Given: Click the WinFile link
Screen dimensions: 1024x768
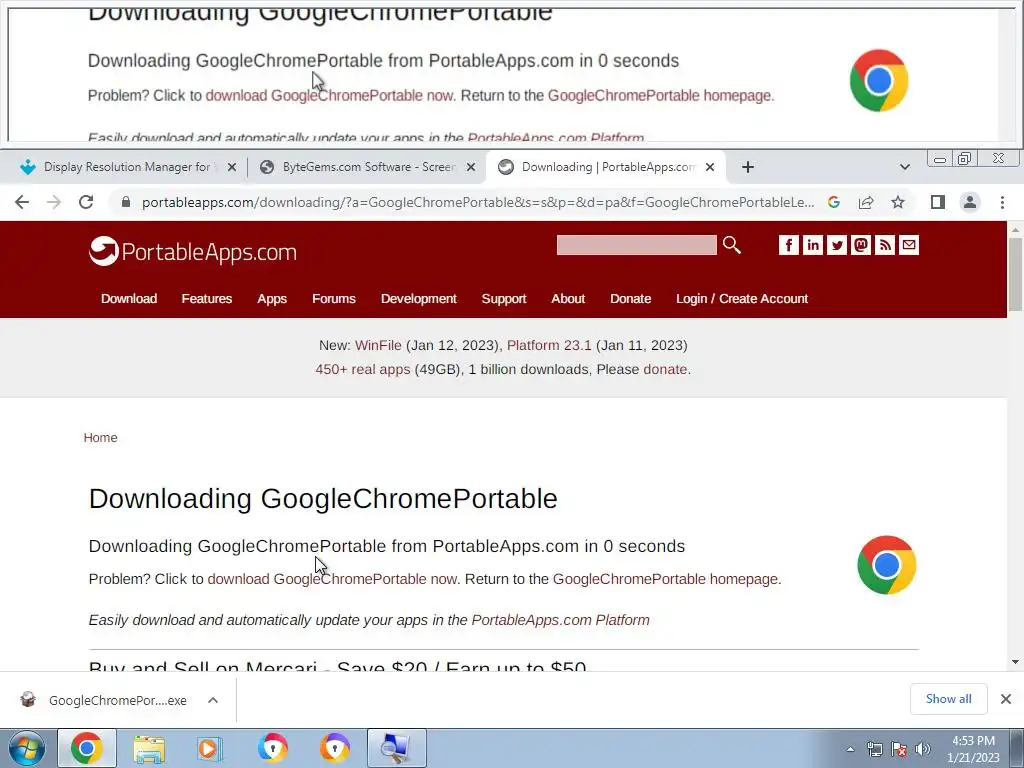Looking at the screenshot, I should (378, 345).
